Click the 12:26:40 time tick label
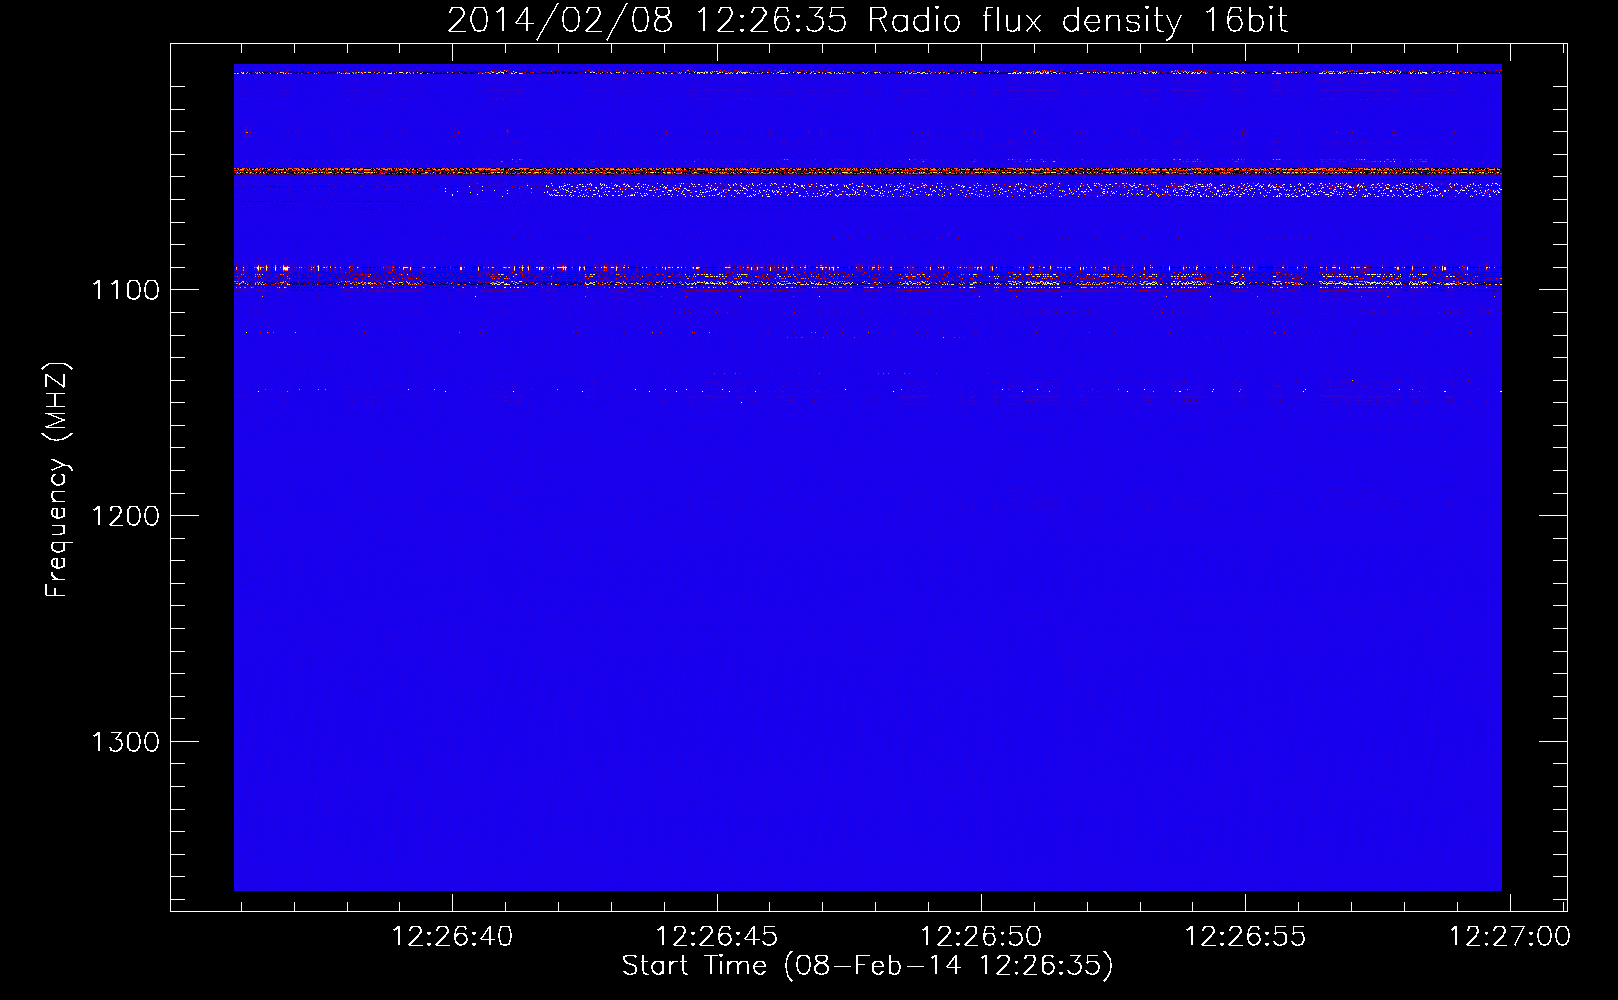The height and width of the screenshot is (1000, 1618). coord(452,937)
